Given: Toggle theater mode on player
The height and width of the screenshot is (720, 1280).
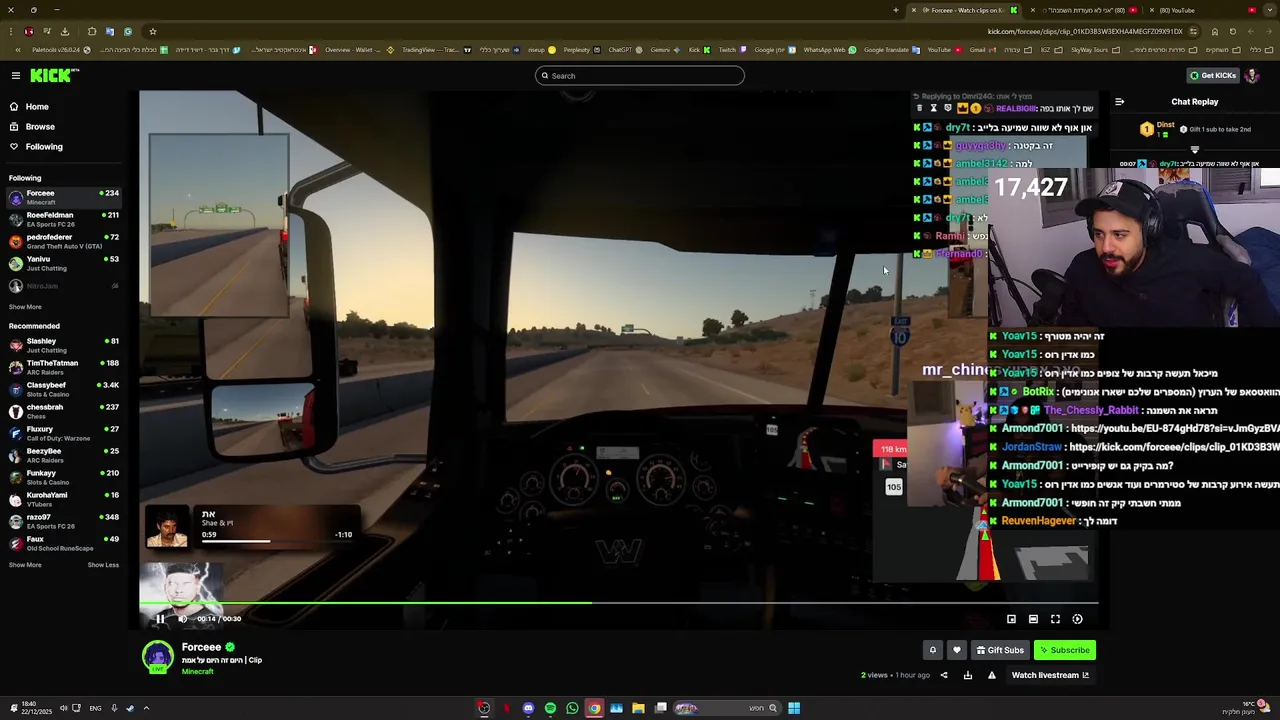Looking at the screenshot, I should (x=1033, y=619).
